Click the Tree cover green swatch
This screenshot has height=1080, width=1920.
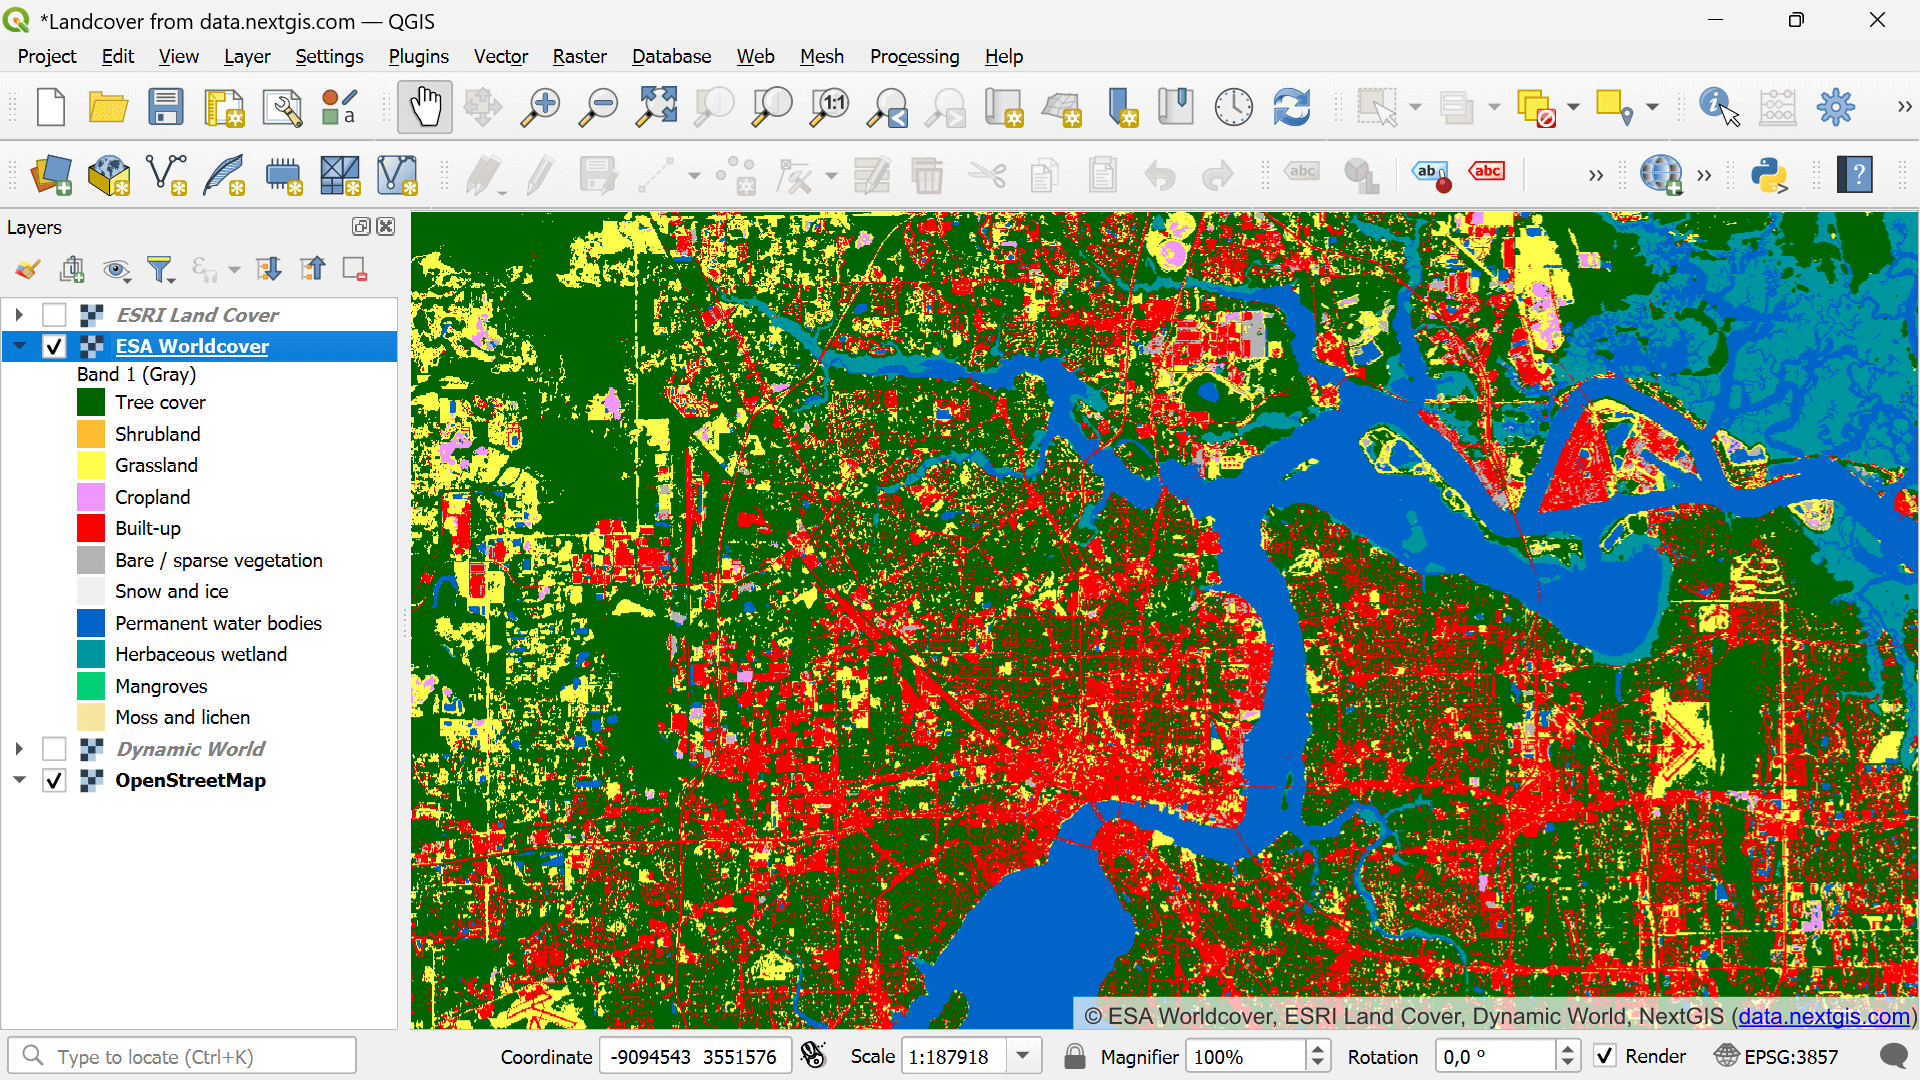click(x=91, y=403)
